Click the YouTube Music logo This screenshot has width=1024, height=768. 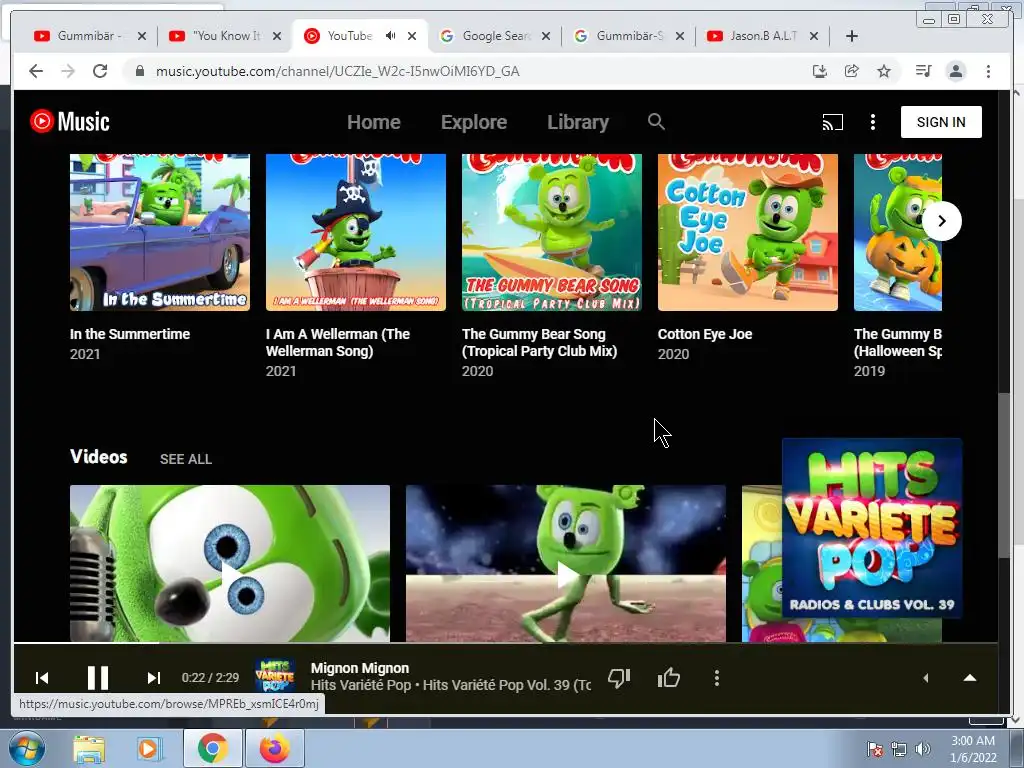point(70,121)
